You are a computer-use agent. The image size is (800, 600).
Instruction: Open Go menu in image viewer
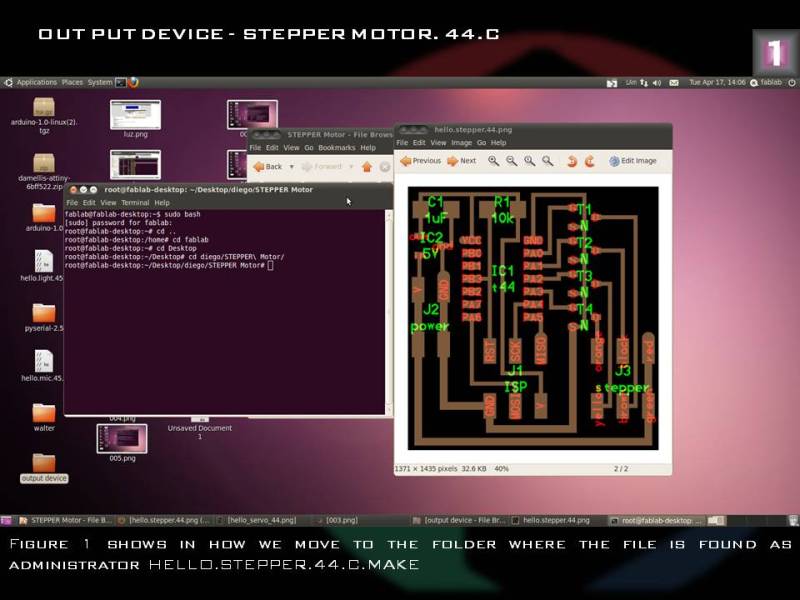click(482, 143)
